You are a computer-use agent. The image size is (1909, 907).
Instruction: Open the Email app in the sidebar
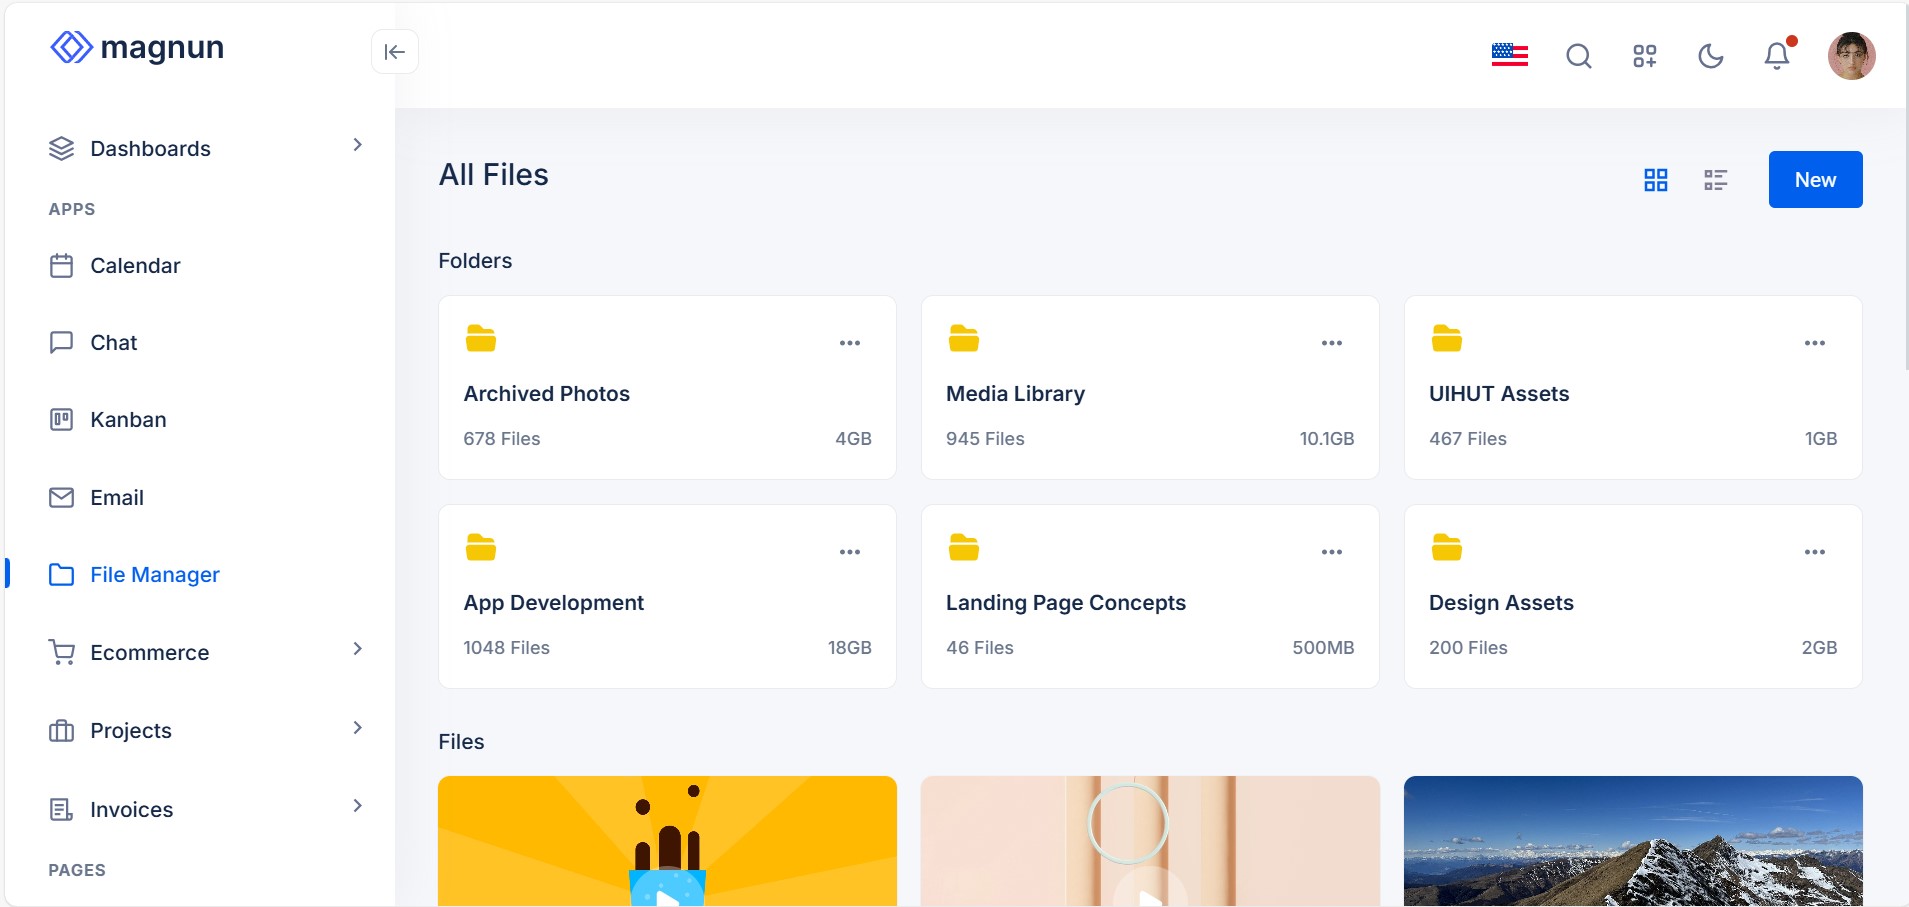point(117,497)
